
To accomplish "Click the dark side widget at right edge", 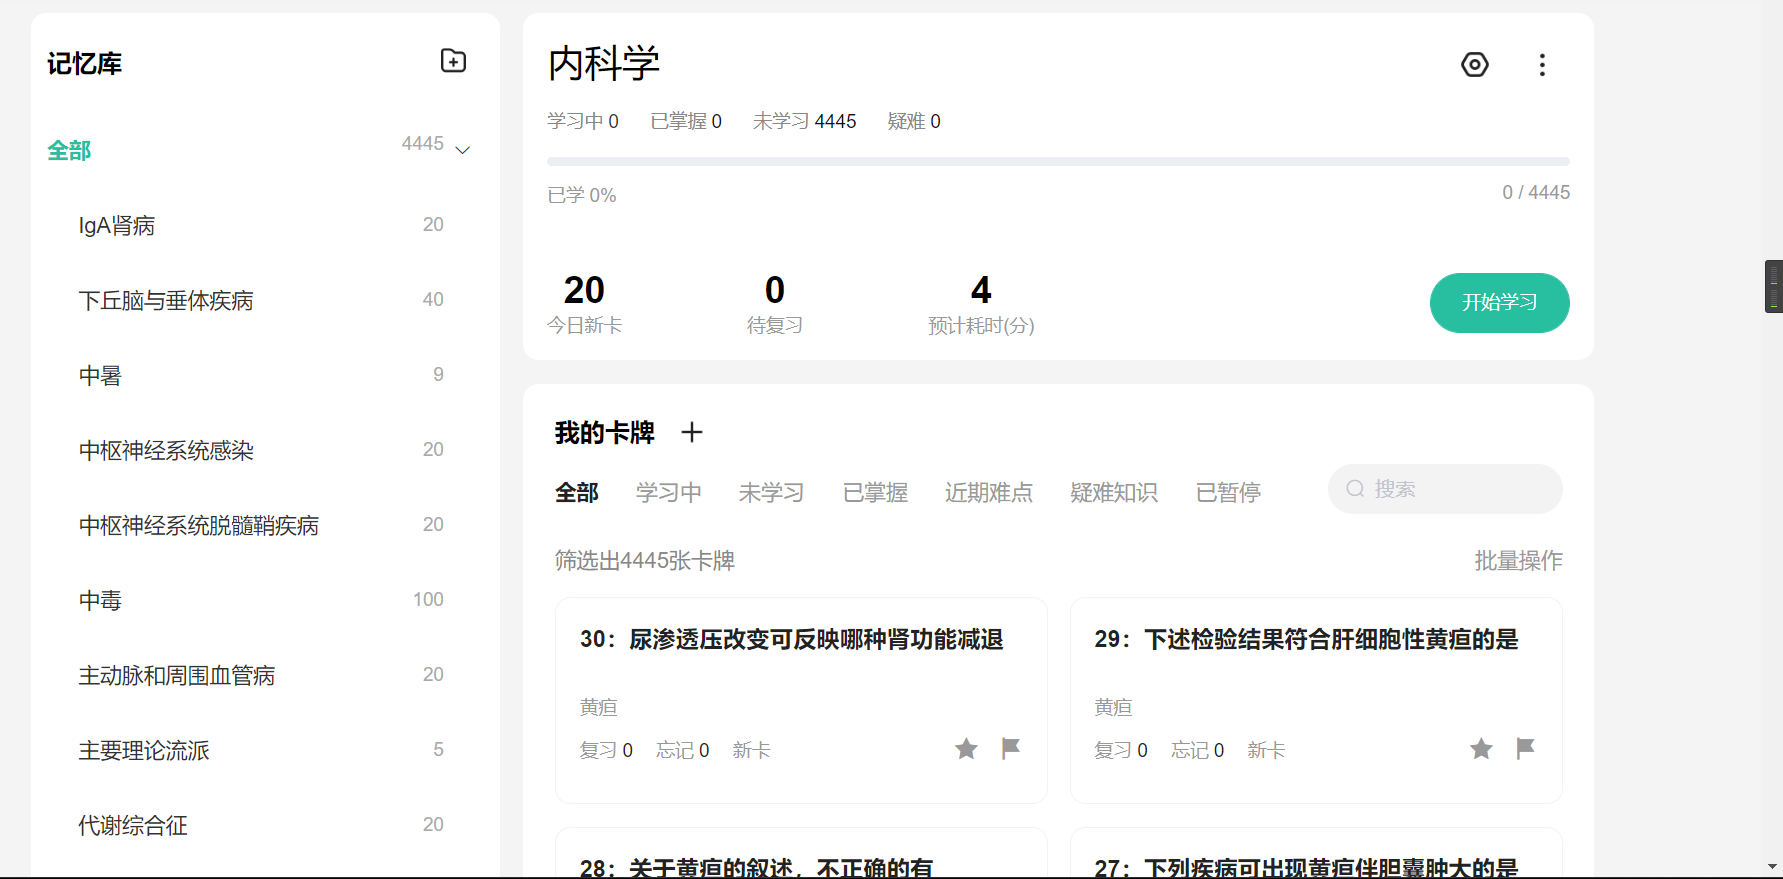I will (x=1774, y=287).
